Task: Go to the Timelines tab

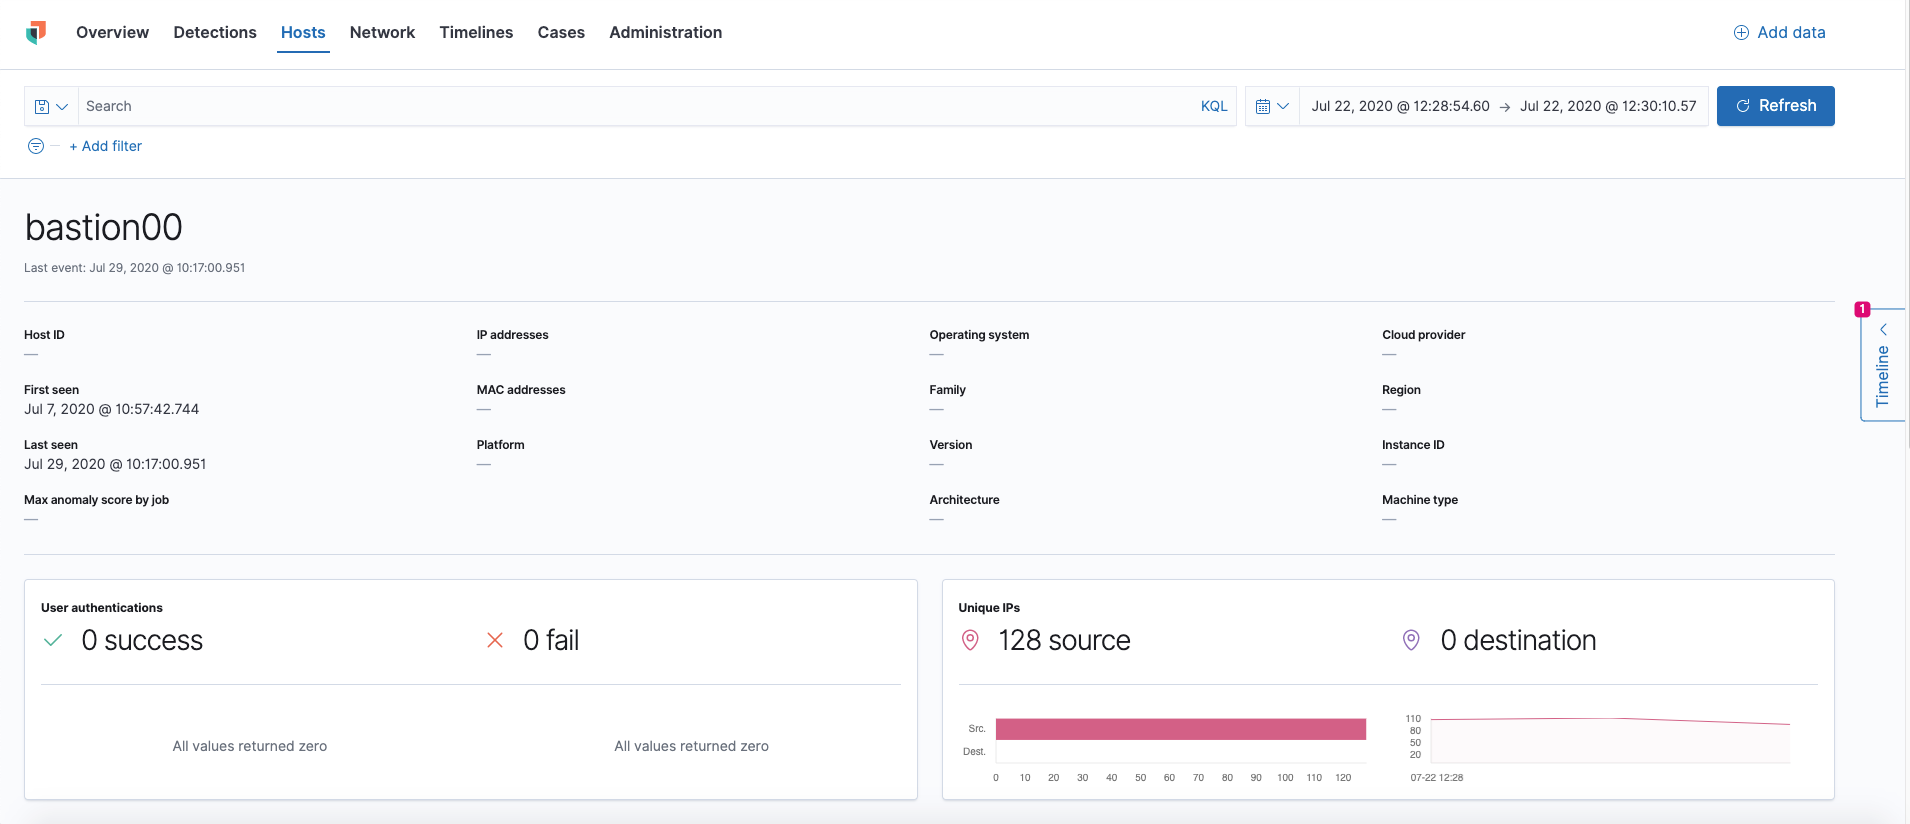Action: coord(476,33)
